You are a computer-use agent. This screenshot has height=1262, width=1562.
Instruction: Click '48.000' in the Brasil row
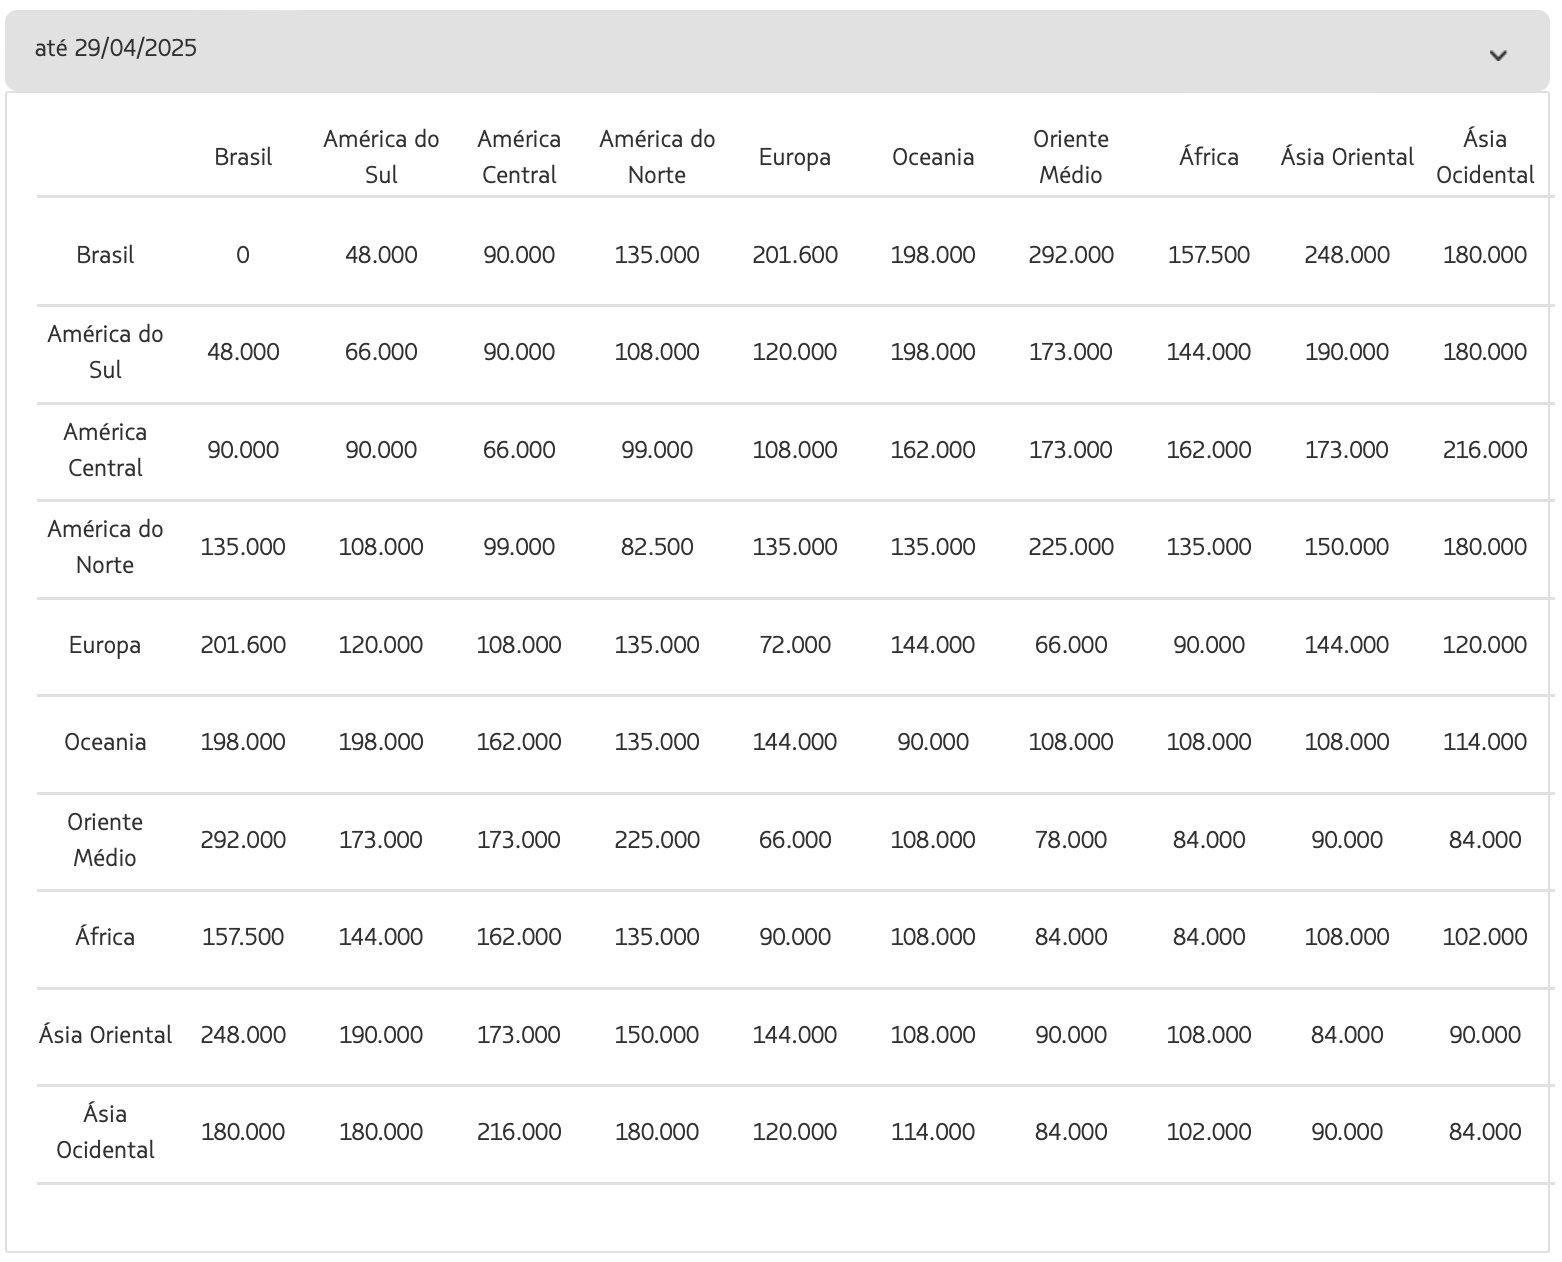pyautogui.click(x=381, y=255)
